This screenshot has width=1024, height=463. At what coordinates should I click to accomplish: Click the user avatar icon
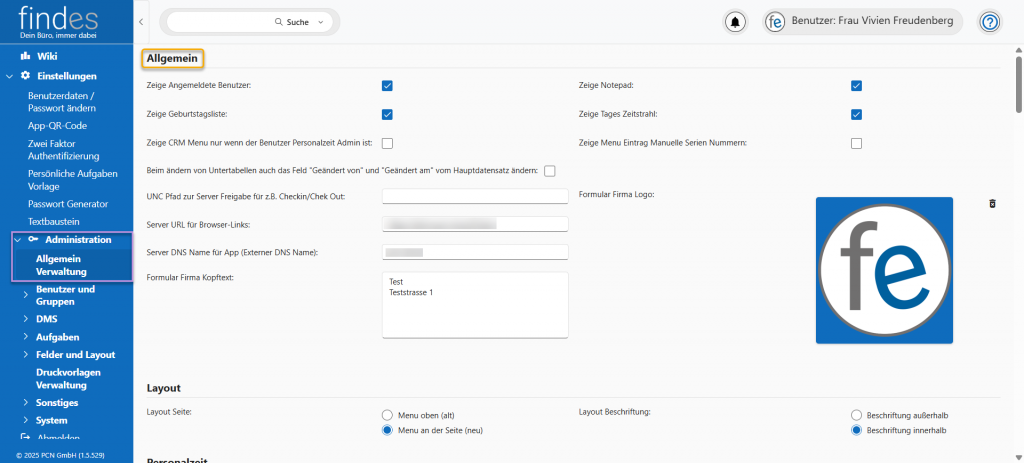pyautogui.click(x=776, y=22)
